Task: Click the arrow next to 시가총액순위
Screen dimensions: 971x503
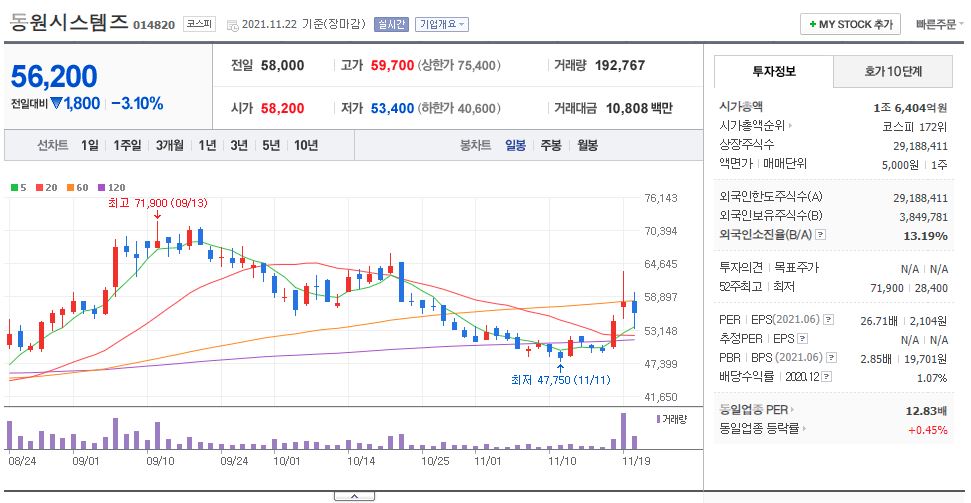Action: pos(790,126)
